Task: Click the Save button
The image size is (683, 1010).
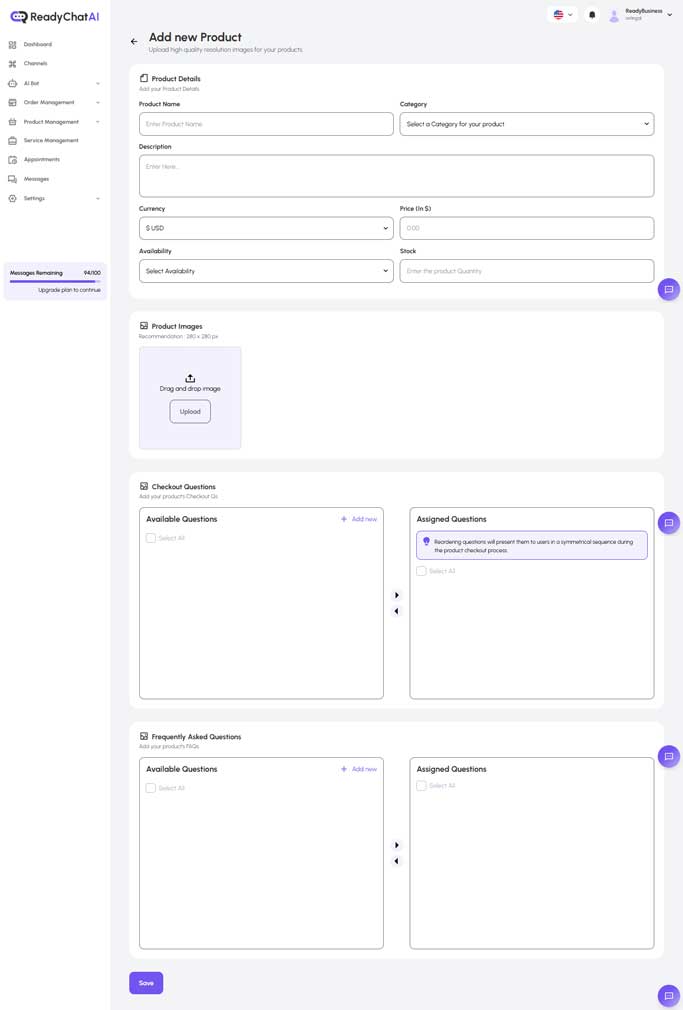Action: (146, 983)
